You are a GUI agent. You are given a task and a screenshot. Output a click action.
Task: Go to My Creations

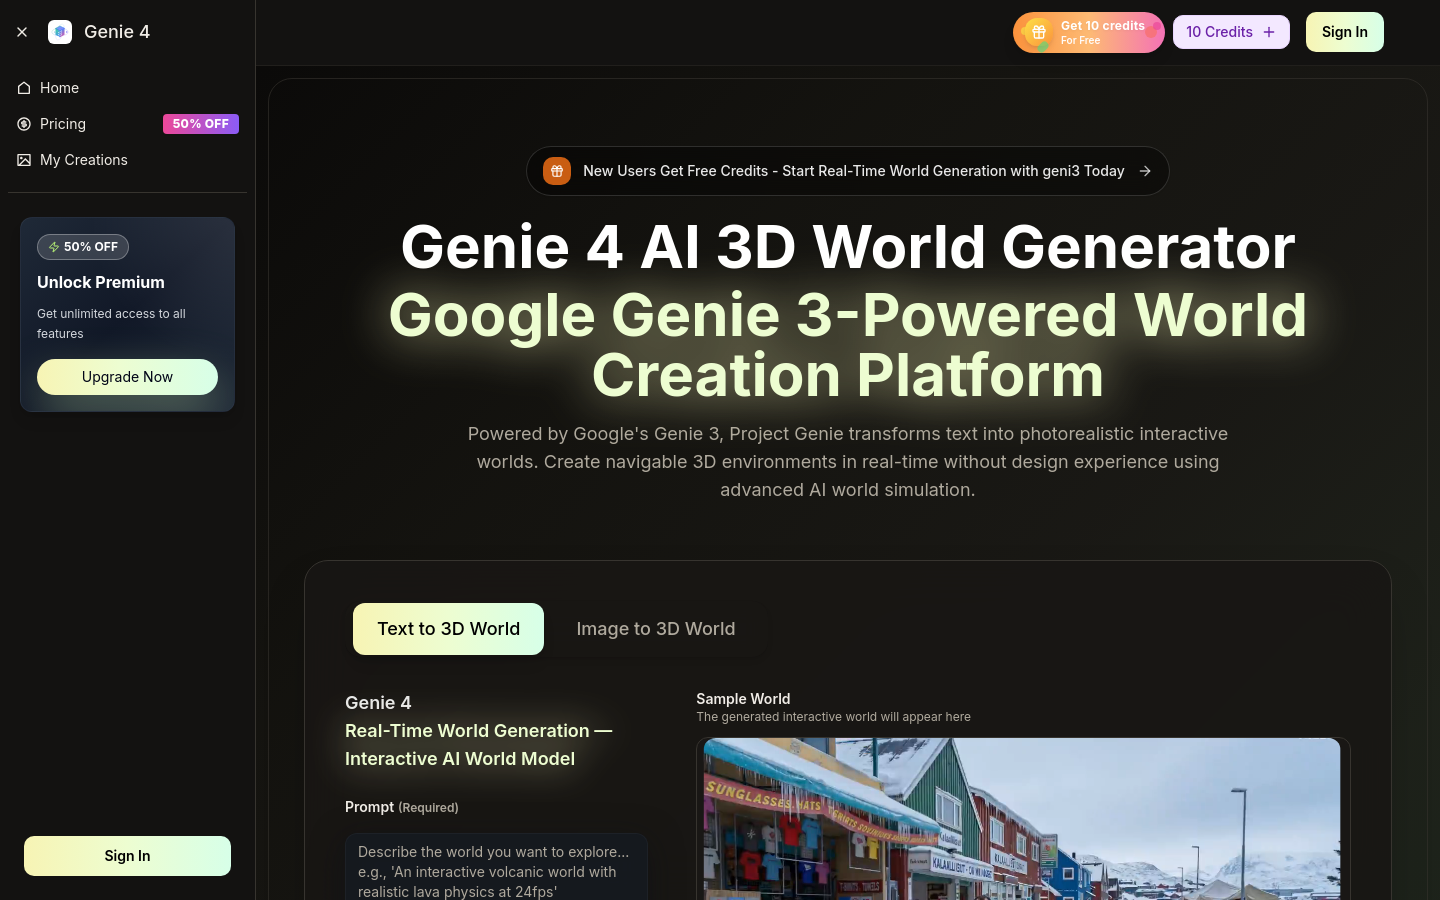coord(127,160)
